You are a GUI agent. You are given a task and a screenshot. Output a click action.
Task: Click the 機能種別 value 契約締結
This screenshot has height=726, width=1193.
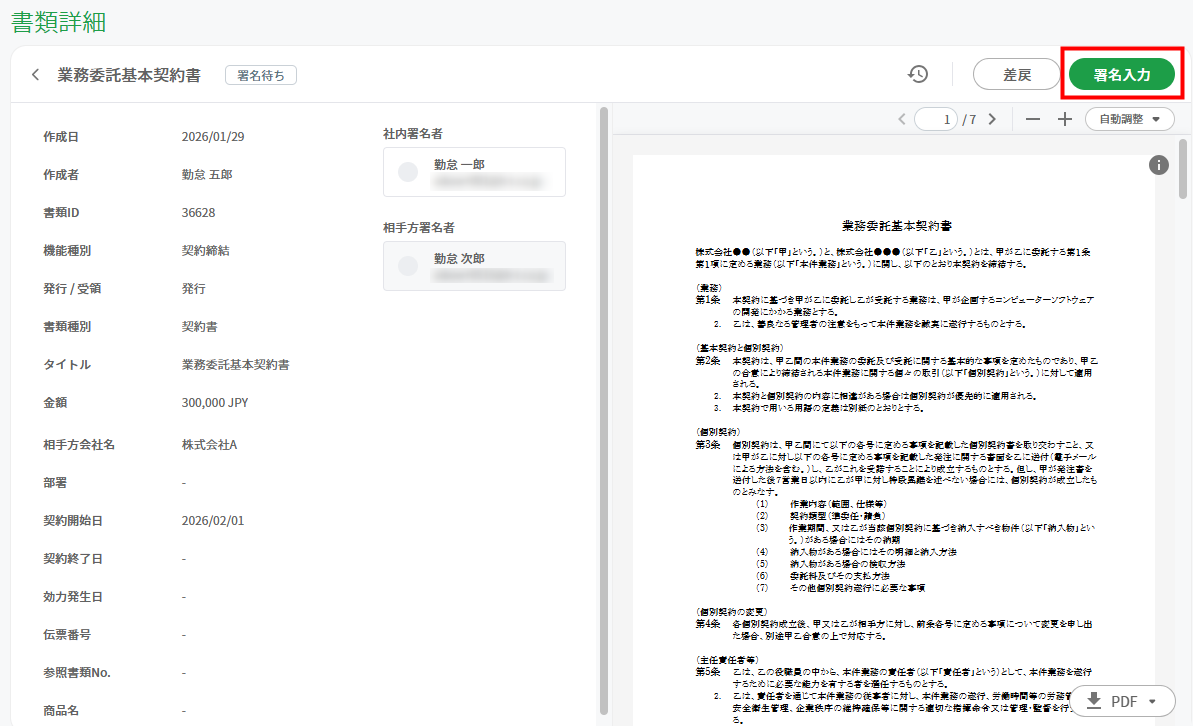[205, 251]
